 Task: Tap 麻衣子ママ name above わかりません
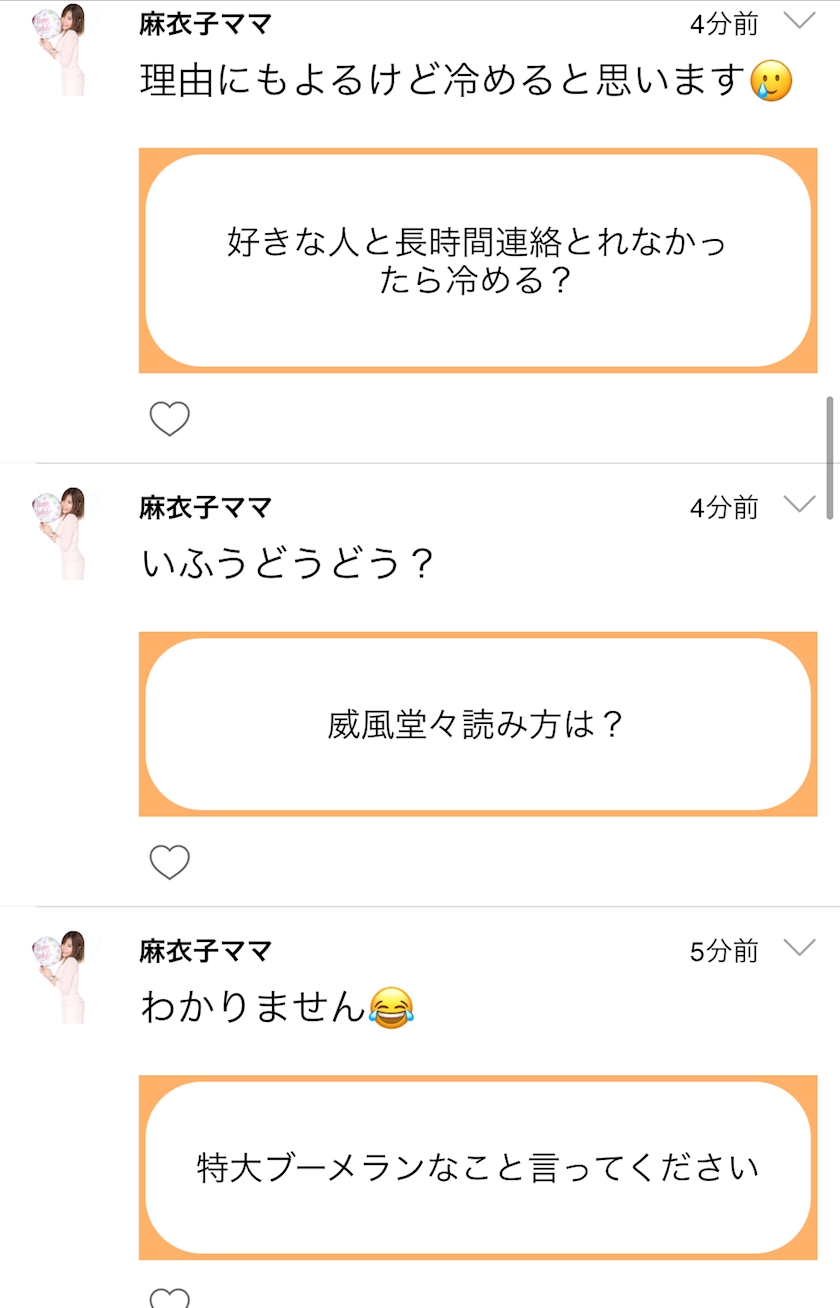205,950
